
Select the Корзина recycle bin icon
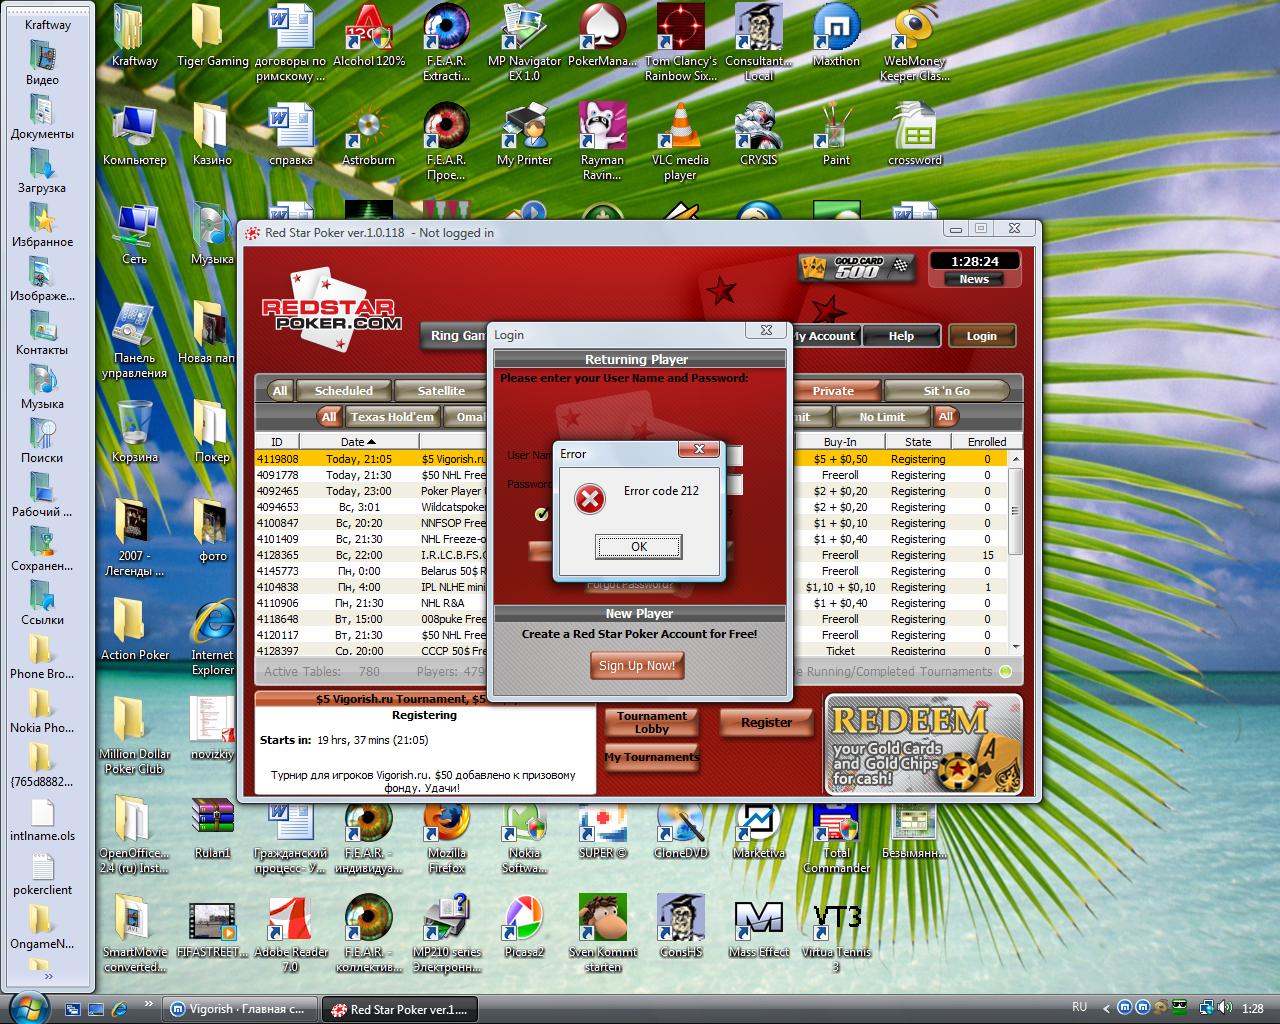click(134, 432)
